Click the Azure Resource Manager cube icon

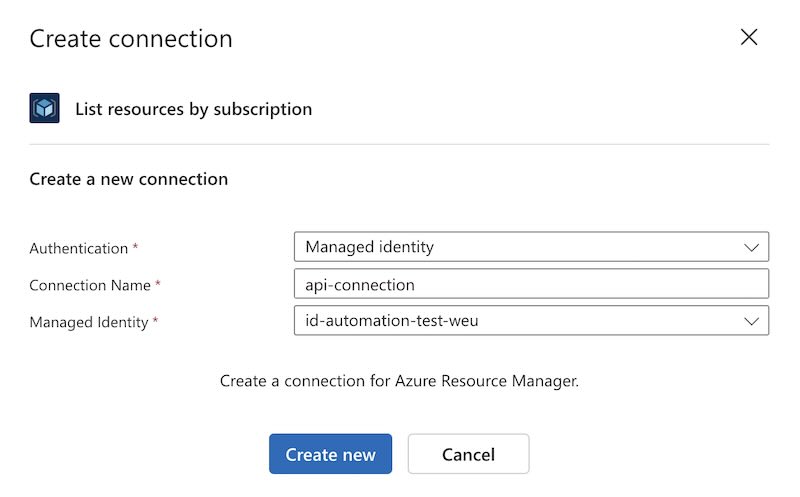(x=44, y=108)
